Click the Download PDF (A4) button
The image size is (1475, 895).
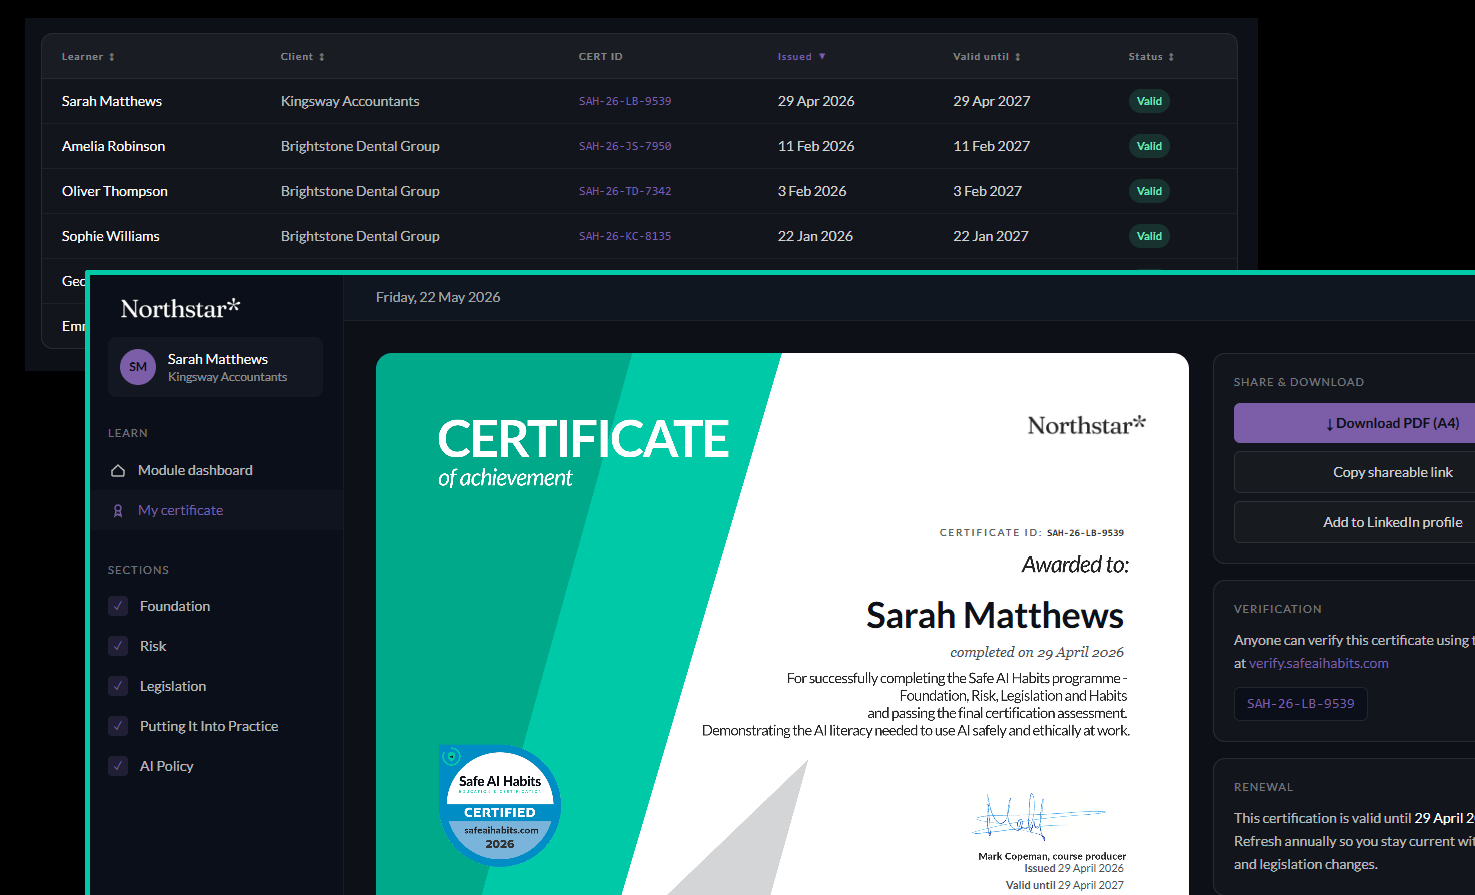(1354, 423)
